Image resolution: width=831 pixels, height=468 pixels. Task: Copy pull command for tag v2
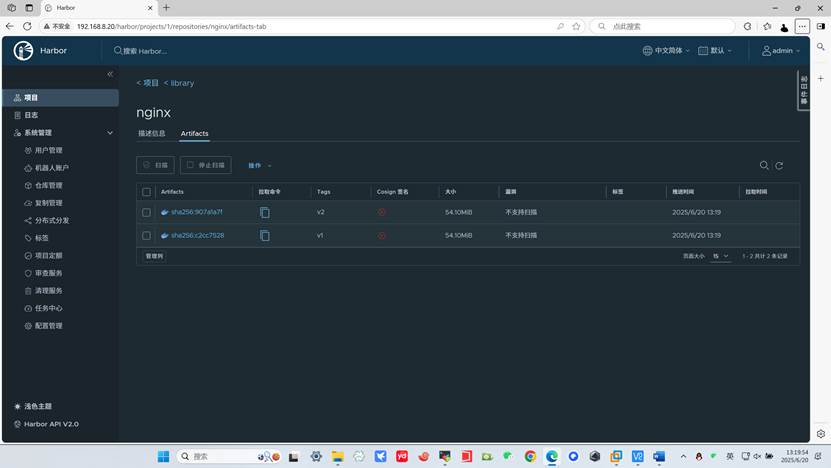coord(264,213)
